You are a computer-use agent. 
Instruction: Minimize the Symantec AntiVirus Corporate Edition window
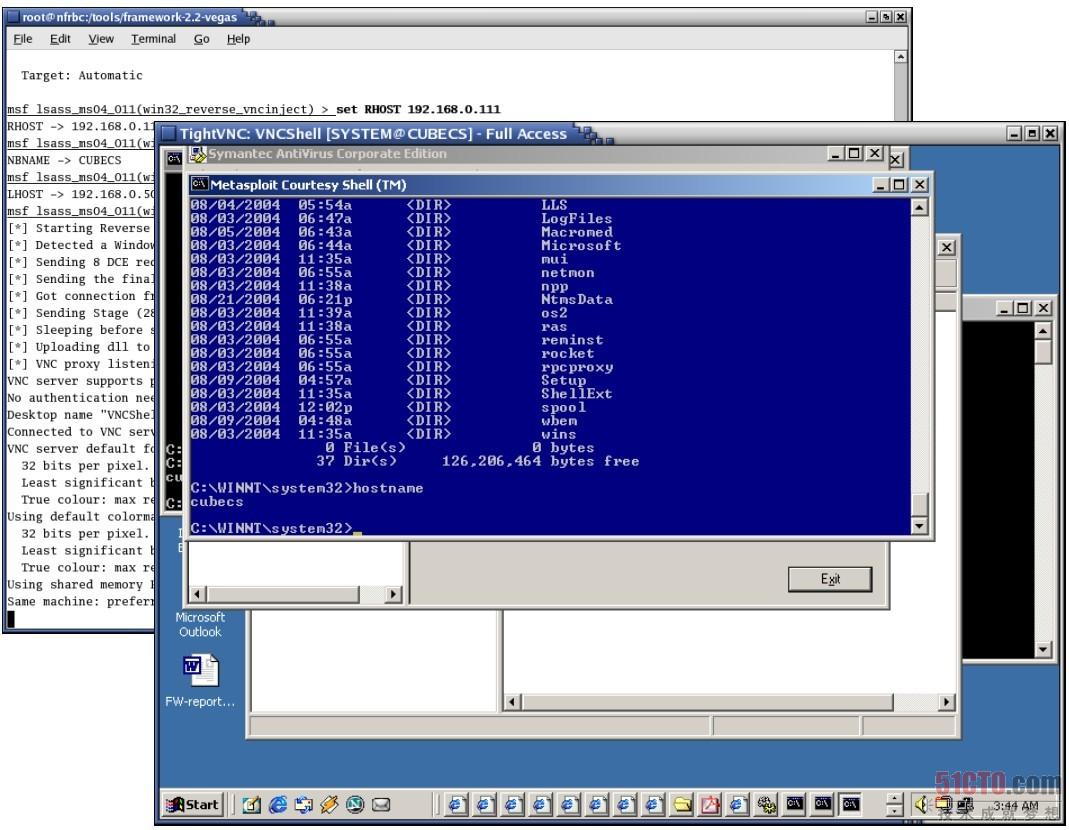pyautogui.click(x=835, y=153)
